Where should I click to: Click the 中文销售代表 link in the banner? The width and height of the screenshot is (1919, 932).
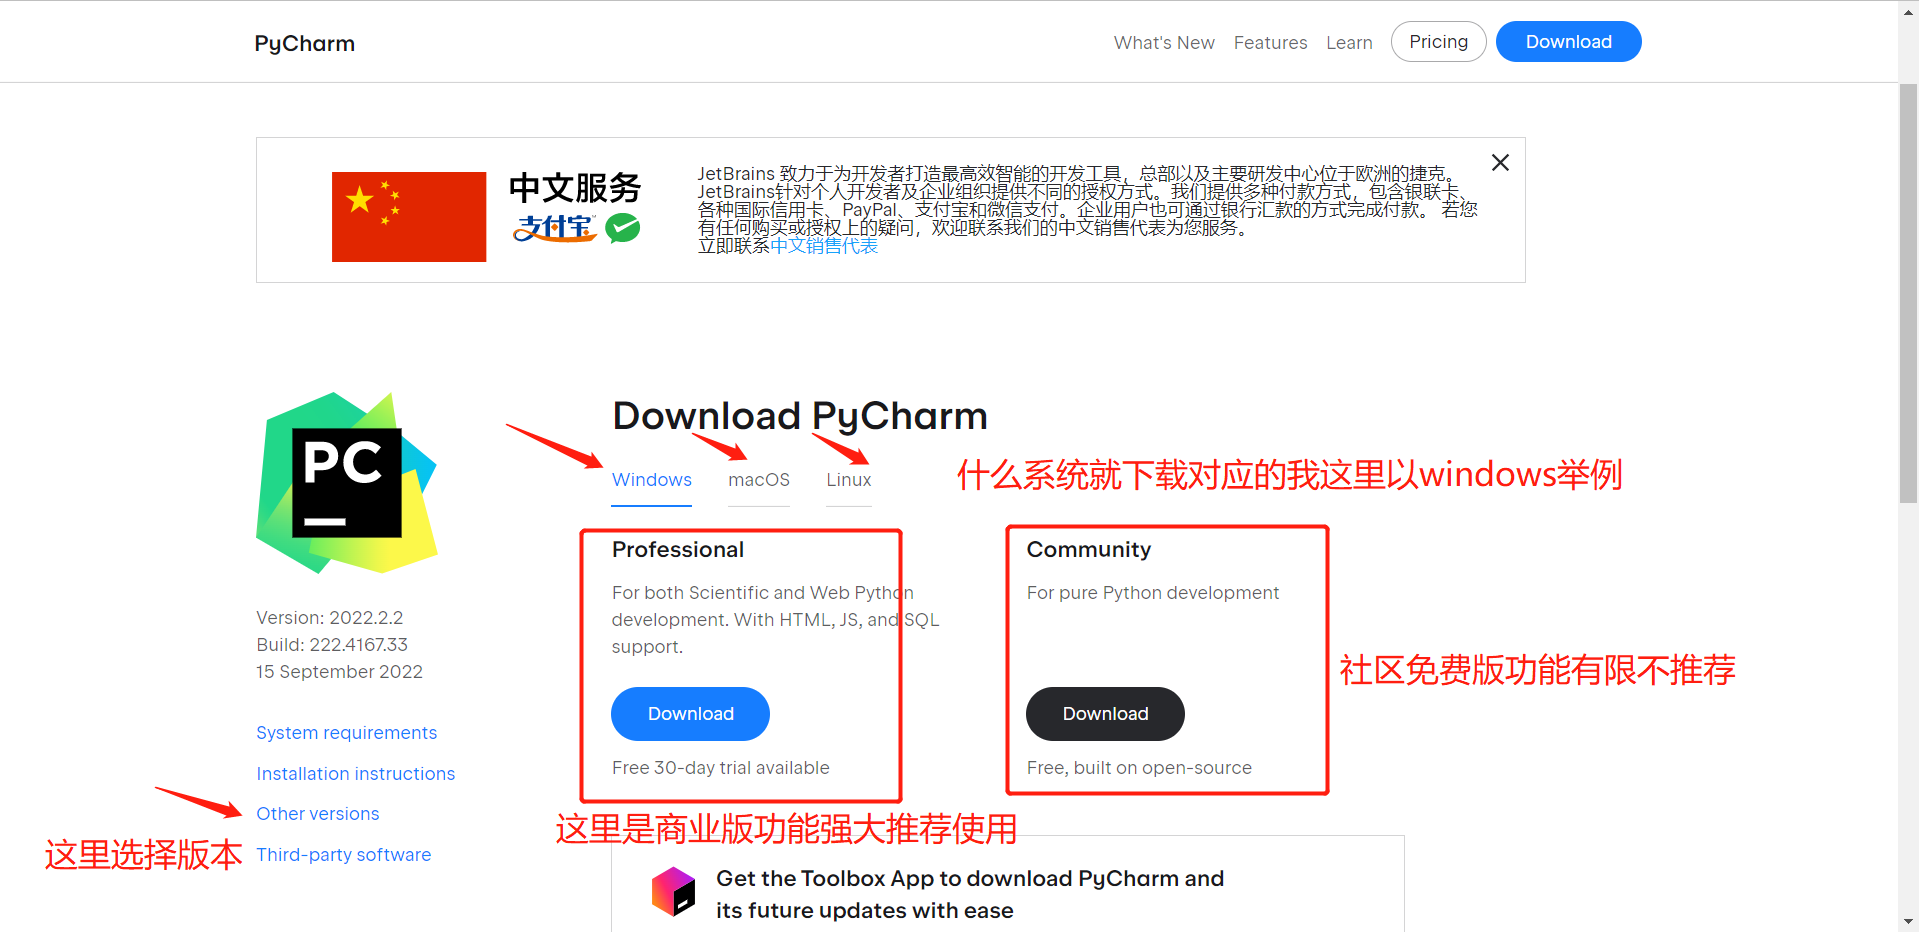824,246
